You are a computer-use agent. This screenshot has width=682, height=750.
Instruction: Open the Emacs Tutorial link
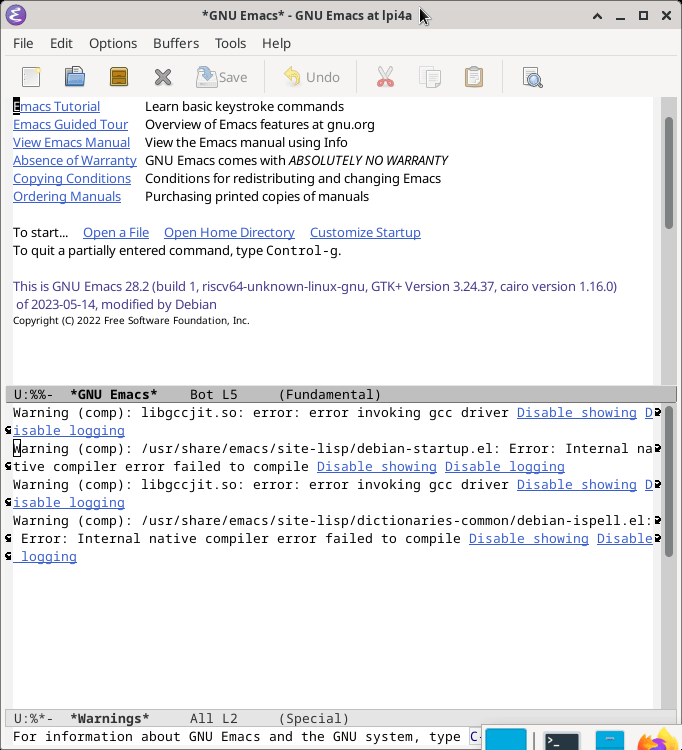click(57, 106)
